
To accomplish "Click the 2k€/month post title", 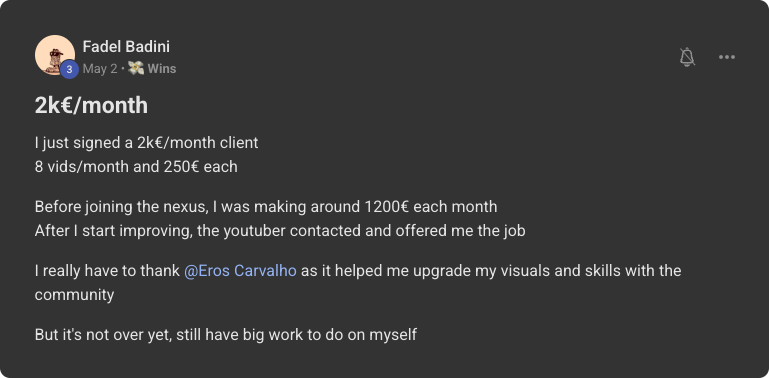I will click(91, 105).
